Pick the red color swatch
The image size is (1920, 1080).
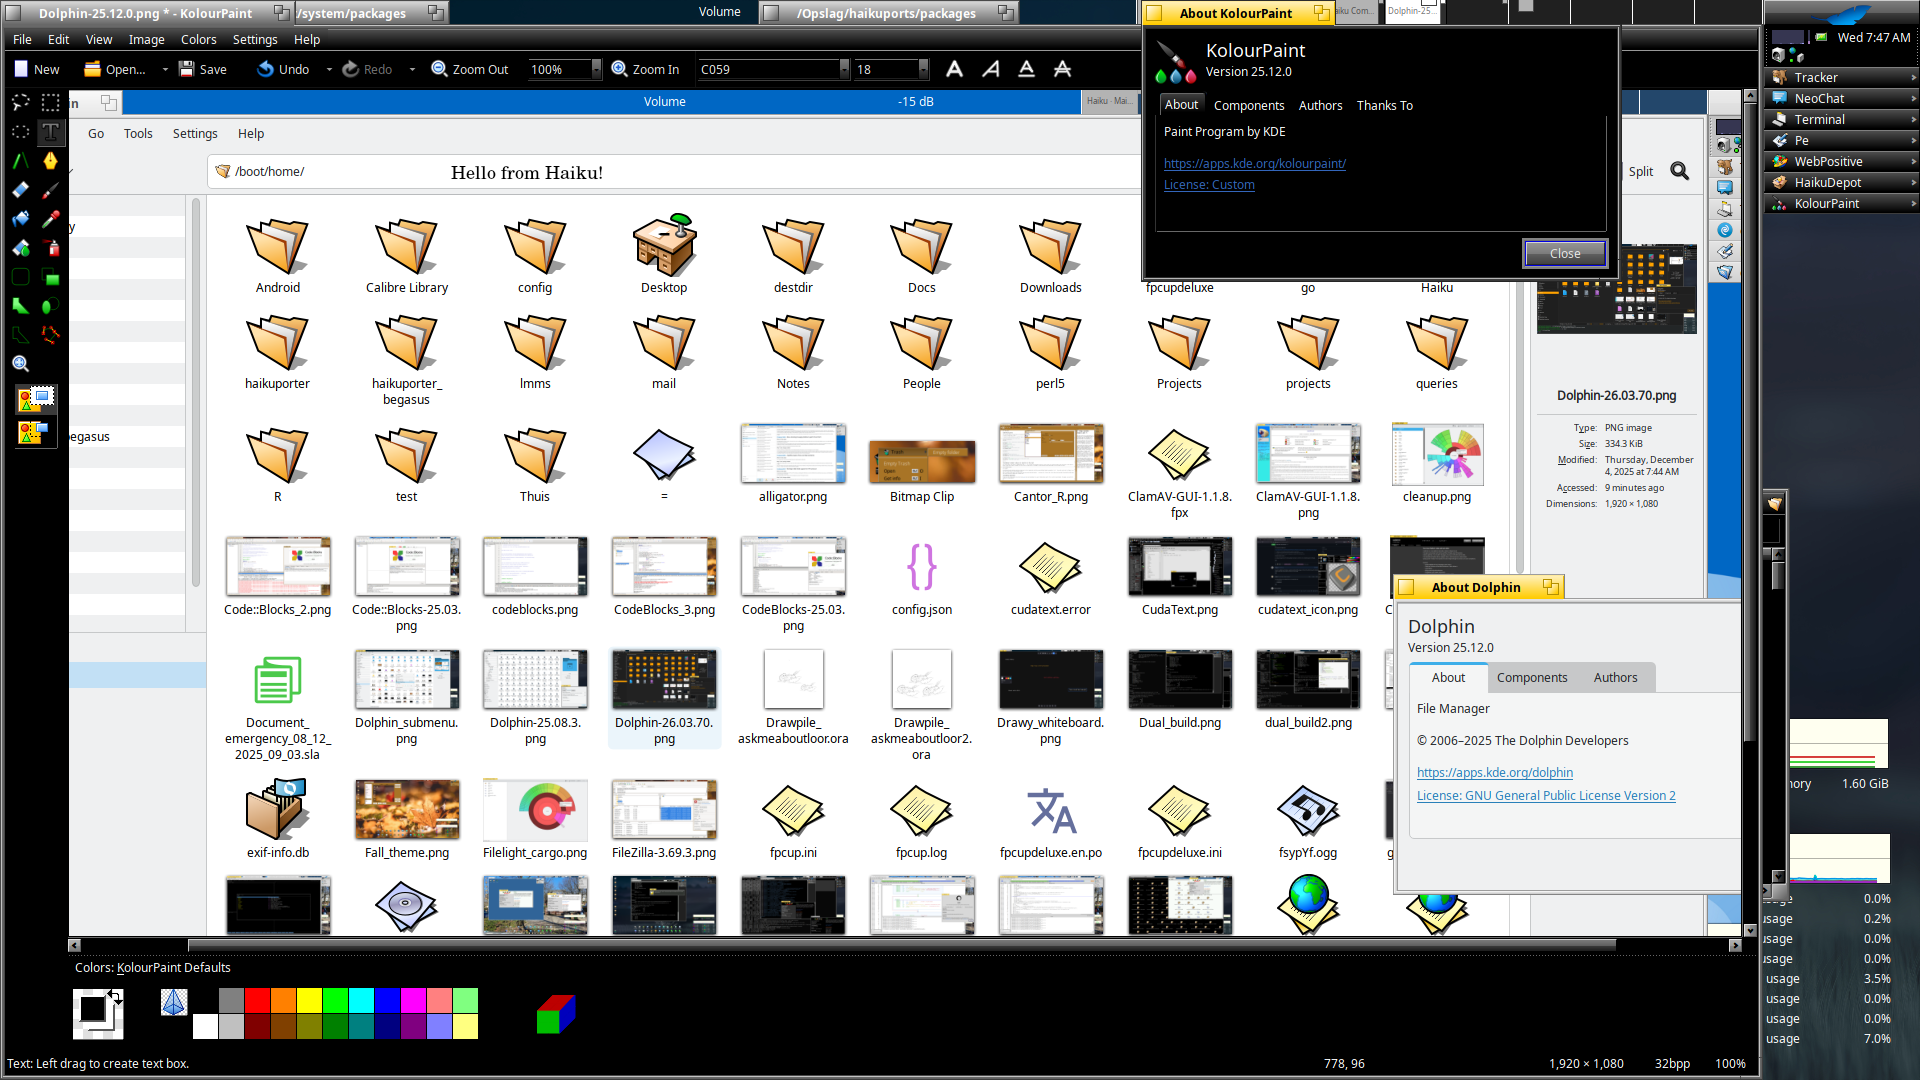257,1000
